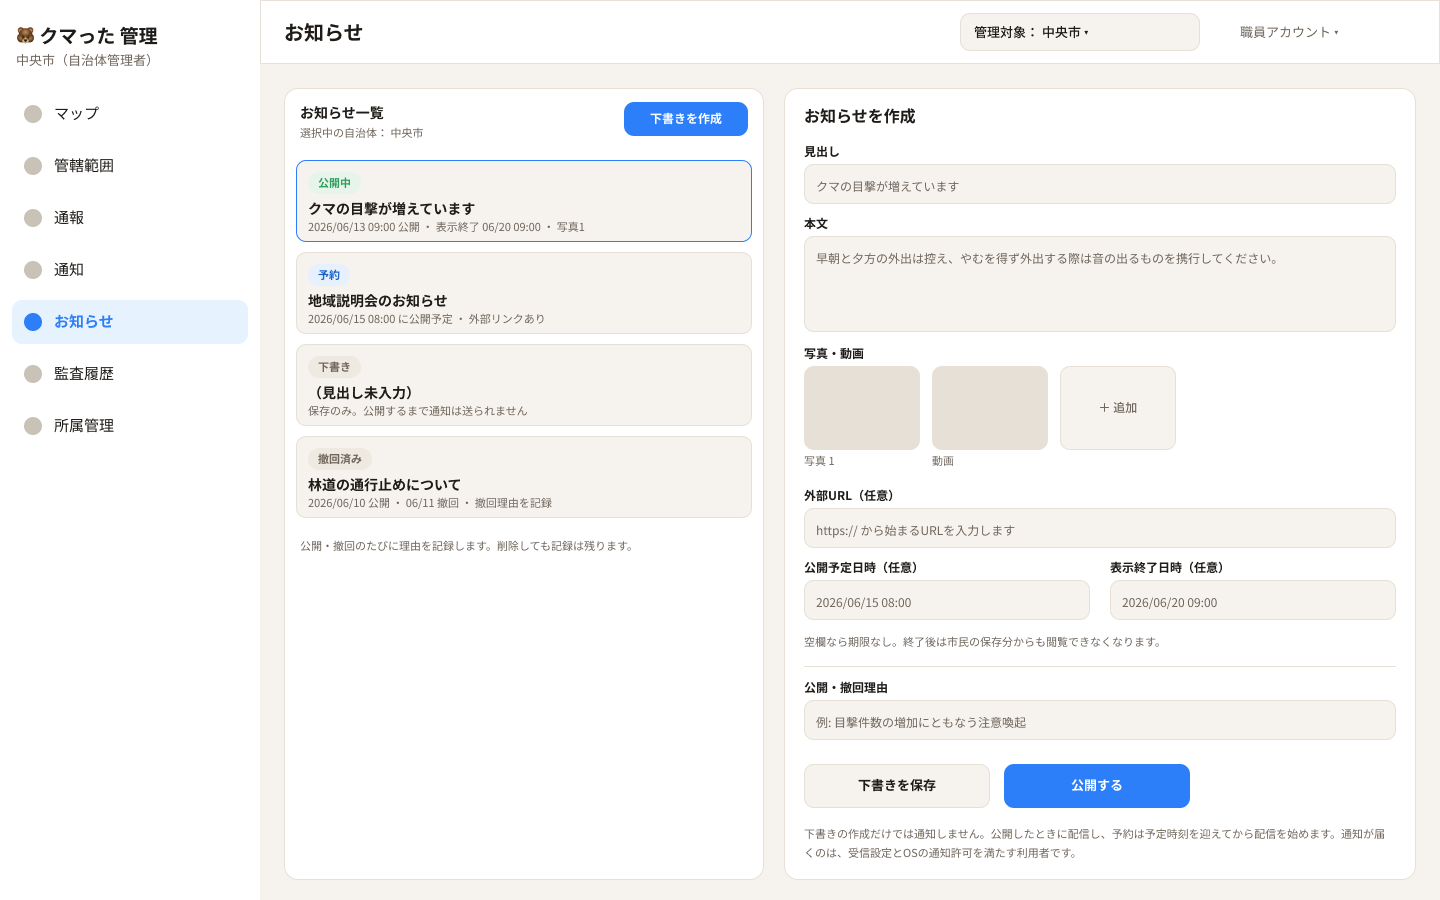Select the 地域説明会のお知らせ notice card
This screenshot has width=1440, height=900.
click(524, 293)
